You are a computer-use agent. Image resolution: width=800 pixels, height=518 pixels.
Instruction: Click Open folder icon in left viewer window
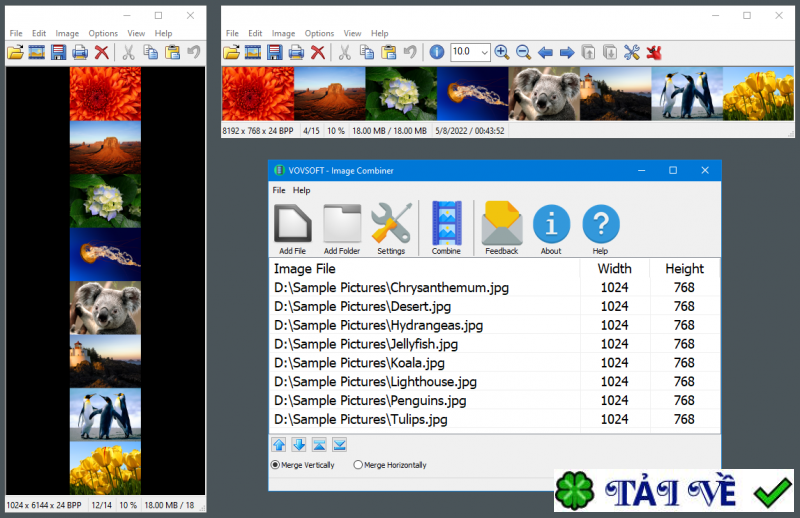[15, 52]
